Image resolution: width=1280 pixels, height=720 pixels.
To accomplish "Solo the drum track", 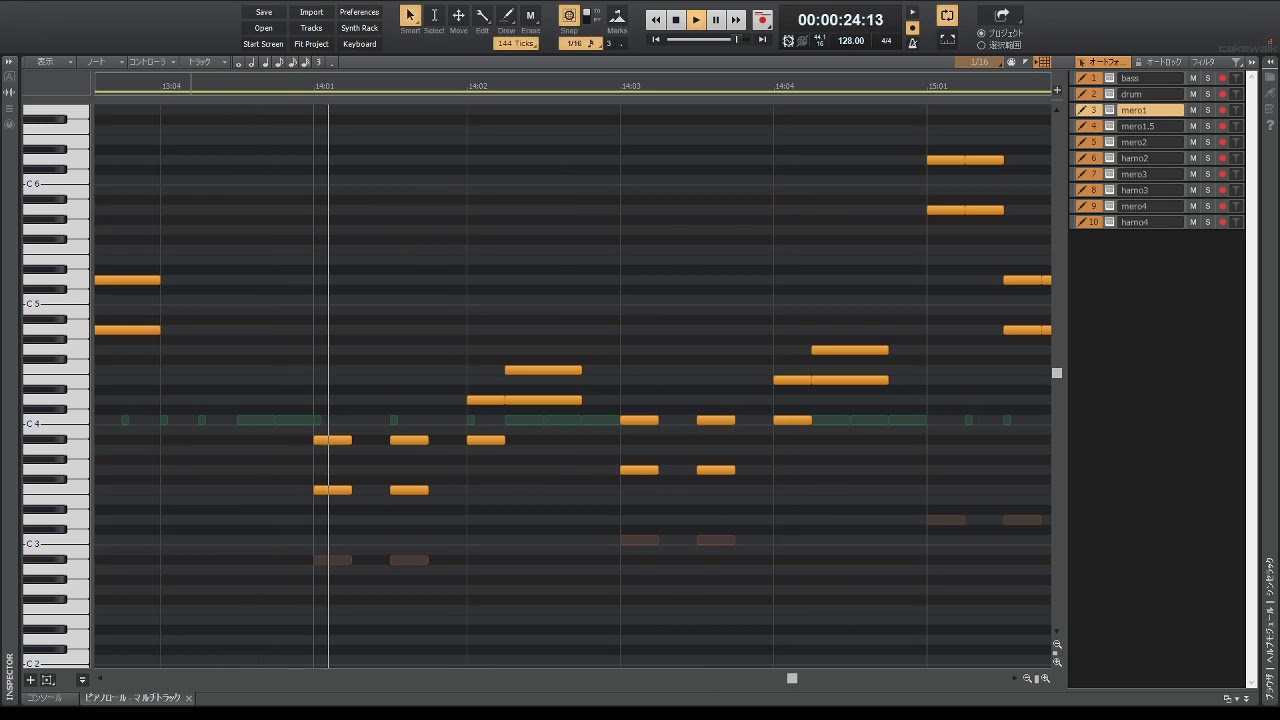I will coord(1207,94).
